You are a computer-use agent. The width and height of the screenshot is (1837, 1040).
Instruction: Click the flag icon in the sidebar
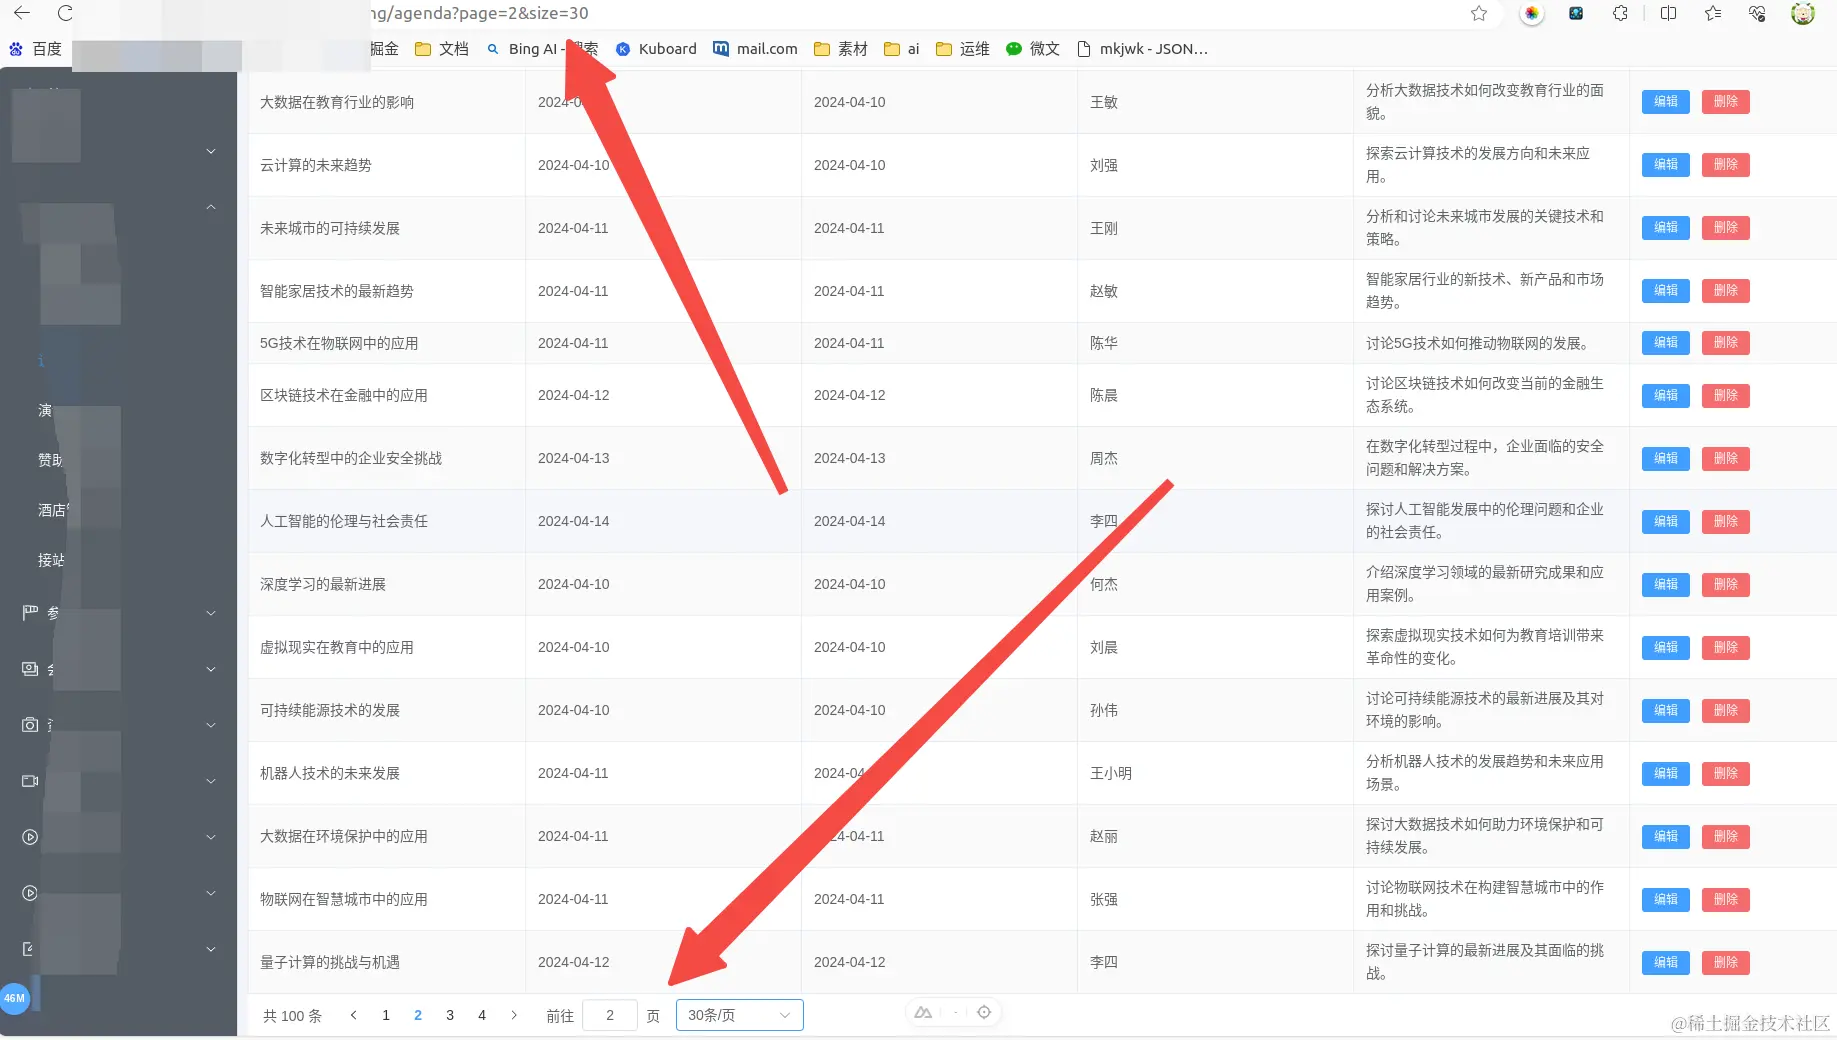(30, 612)
